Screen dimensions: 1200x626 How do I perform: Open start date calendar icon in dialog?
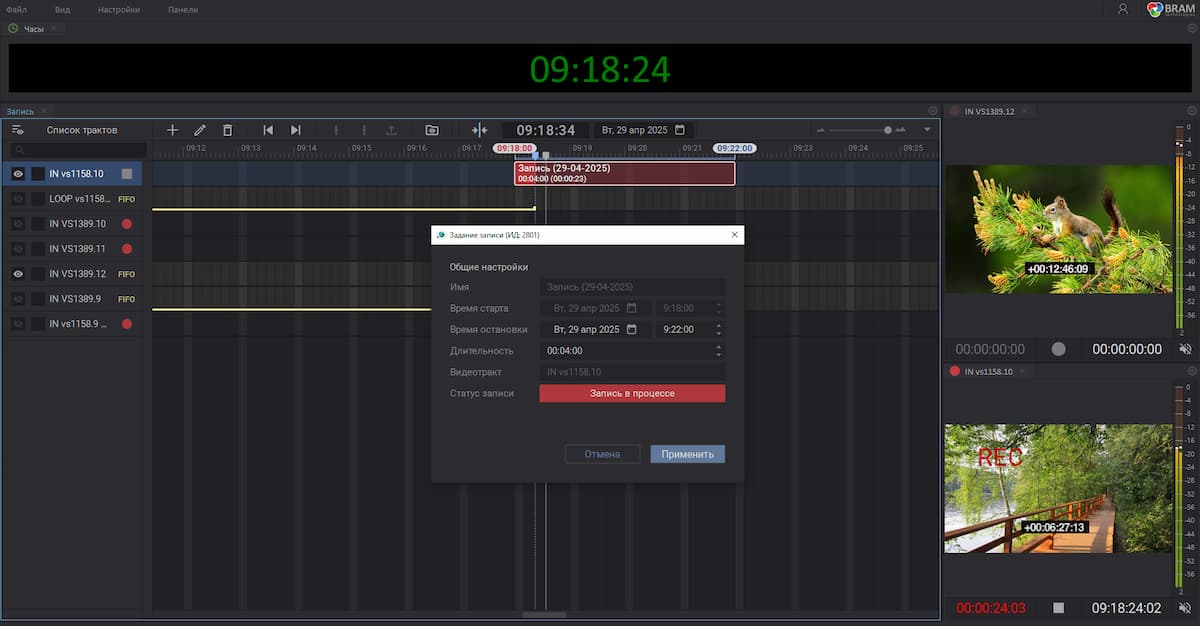click(x=632, y=308)
